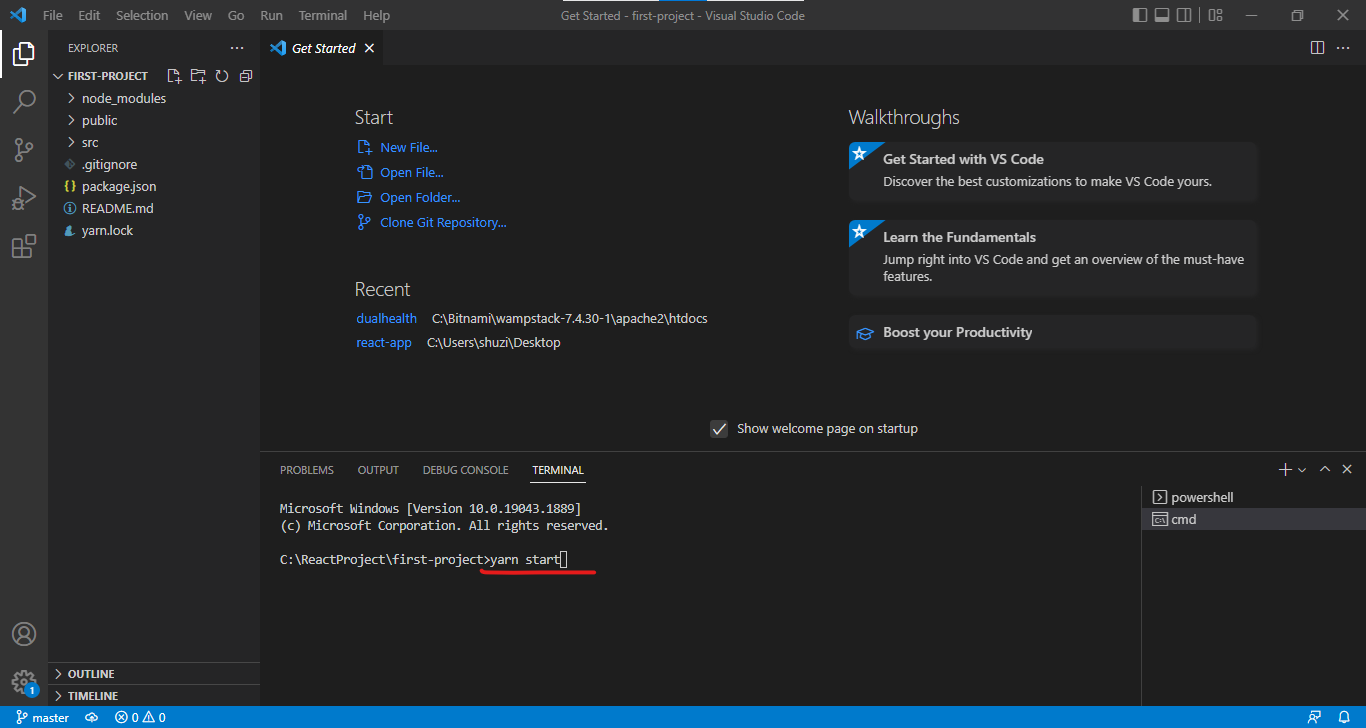Click the New Folder icon in Explorer header
Image resolution: width=1366 pixels, height=728 pixels.
(198, 76)
